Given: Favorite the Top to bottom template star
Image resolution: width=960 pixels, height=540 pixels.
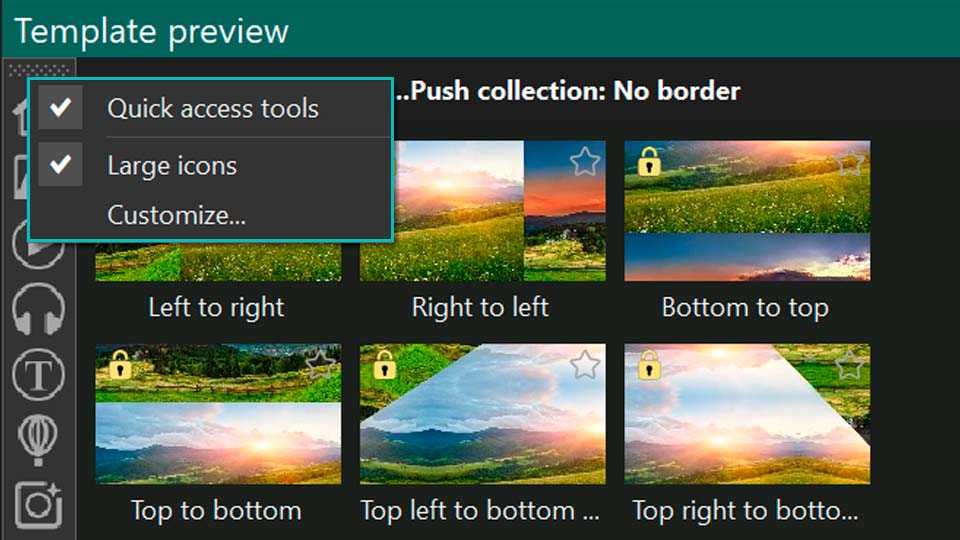Looking at the screenshot, I should [321, 365].
